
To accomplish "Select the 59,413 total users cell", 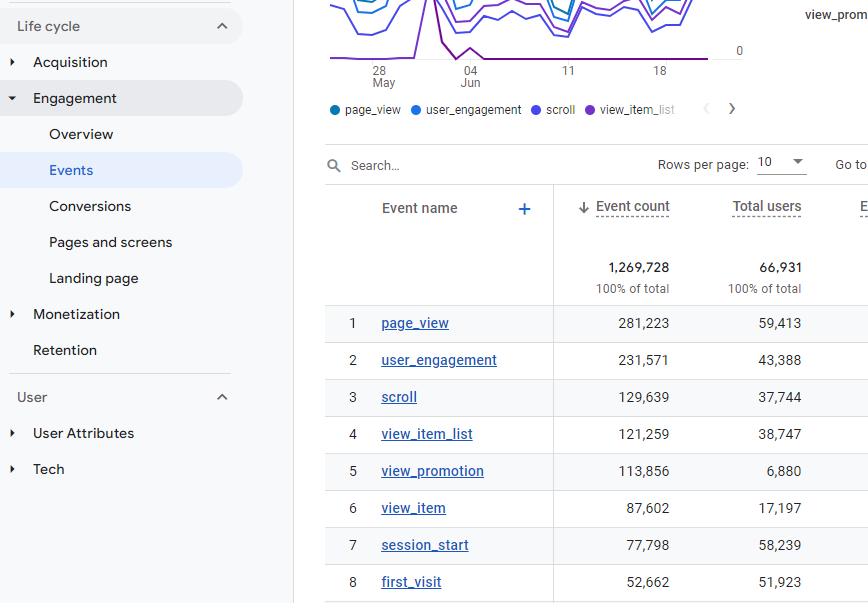I will coord(779,323).
